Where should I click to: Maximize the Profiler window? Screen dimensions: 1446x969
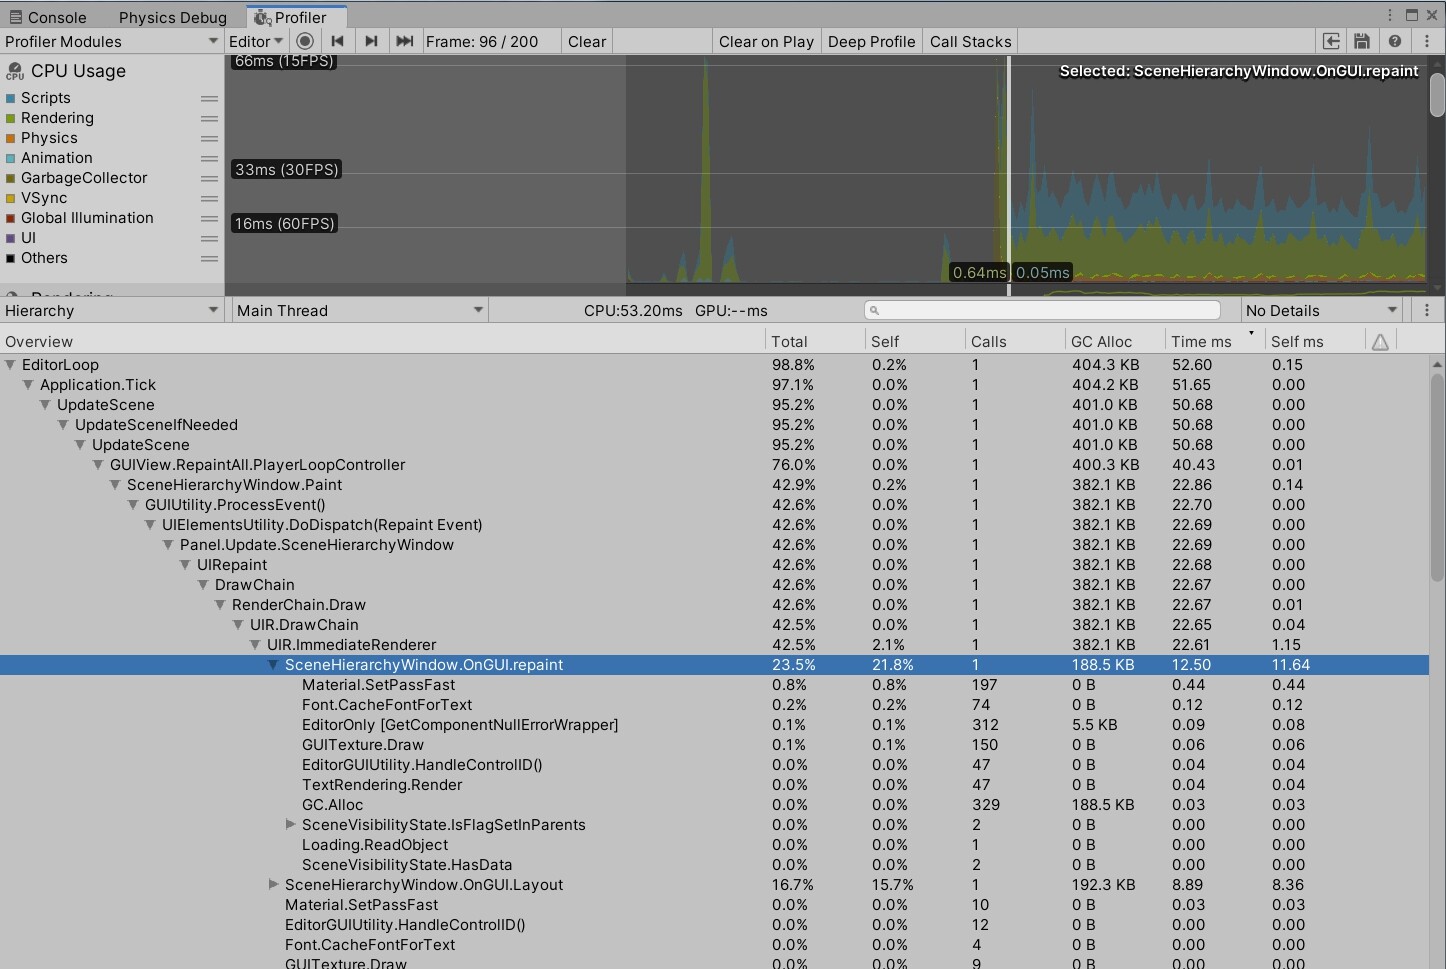(x=1412, y=15)
